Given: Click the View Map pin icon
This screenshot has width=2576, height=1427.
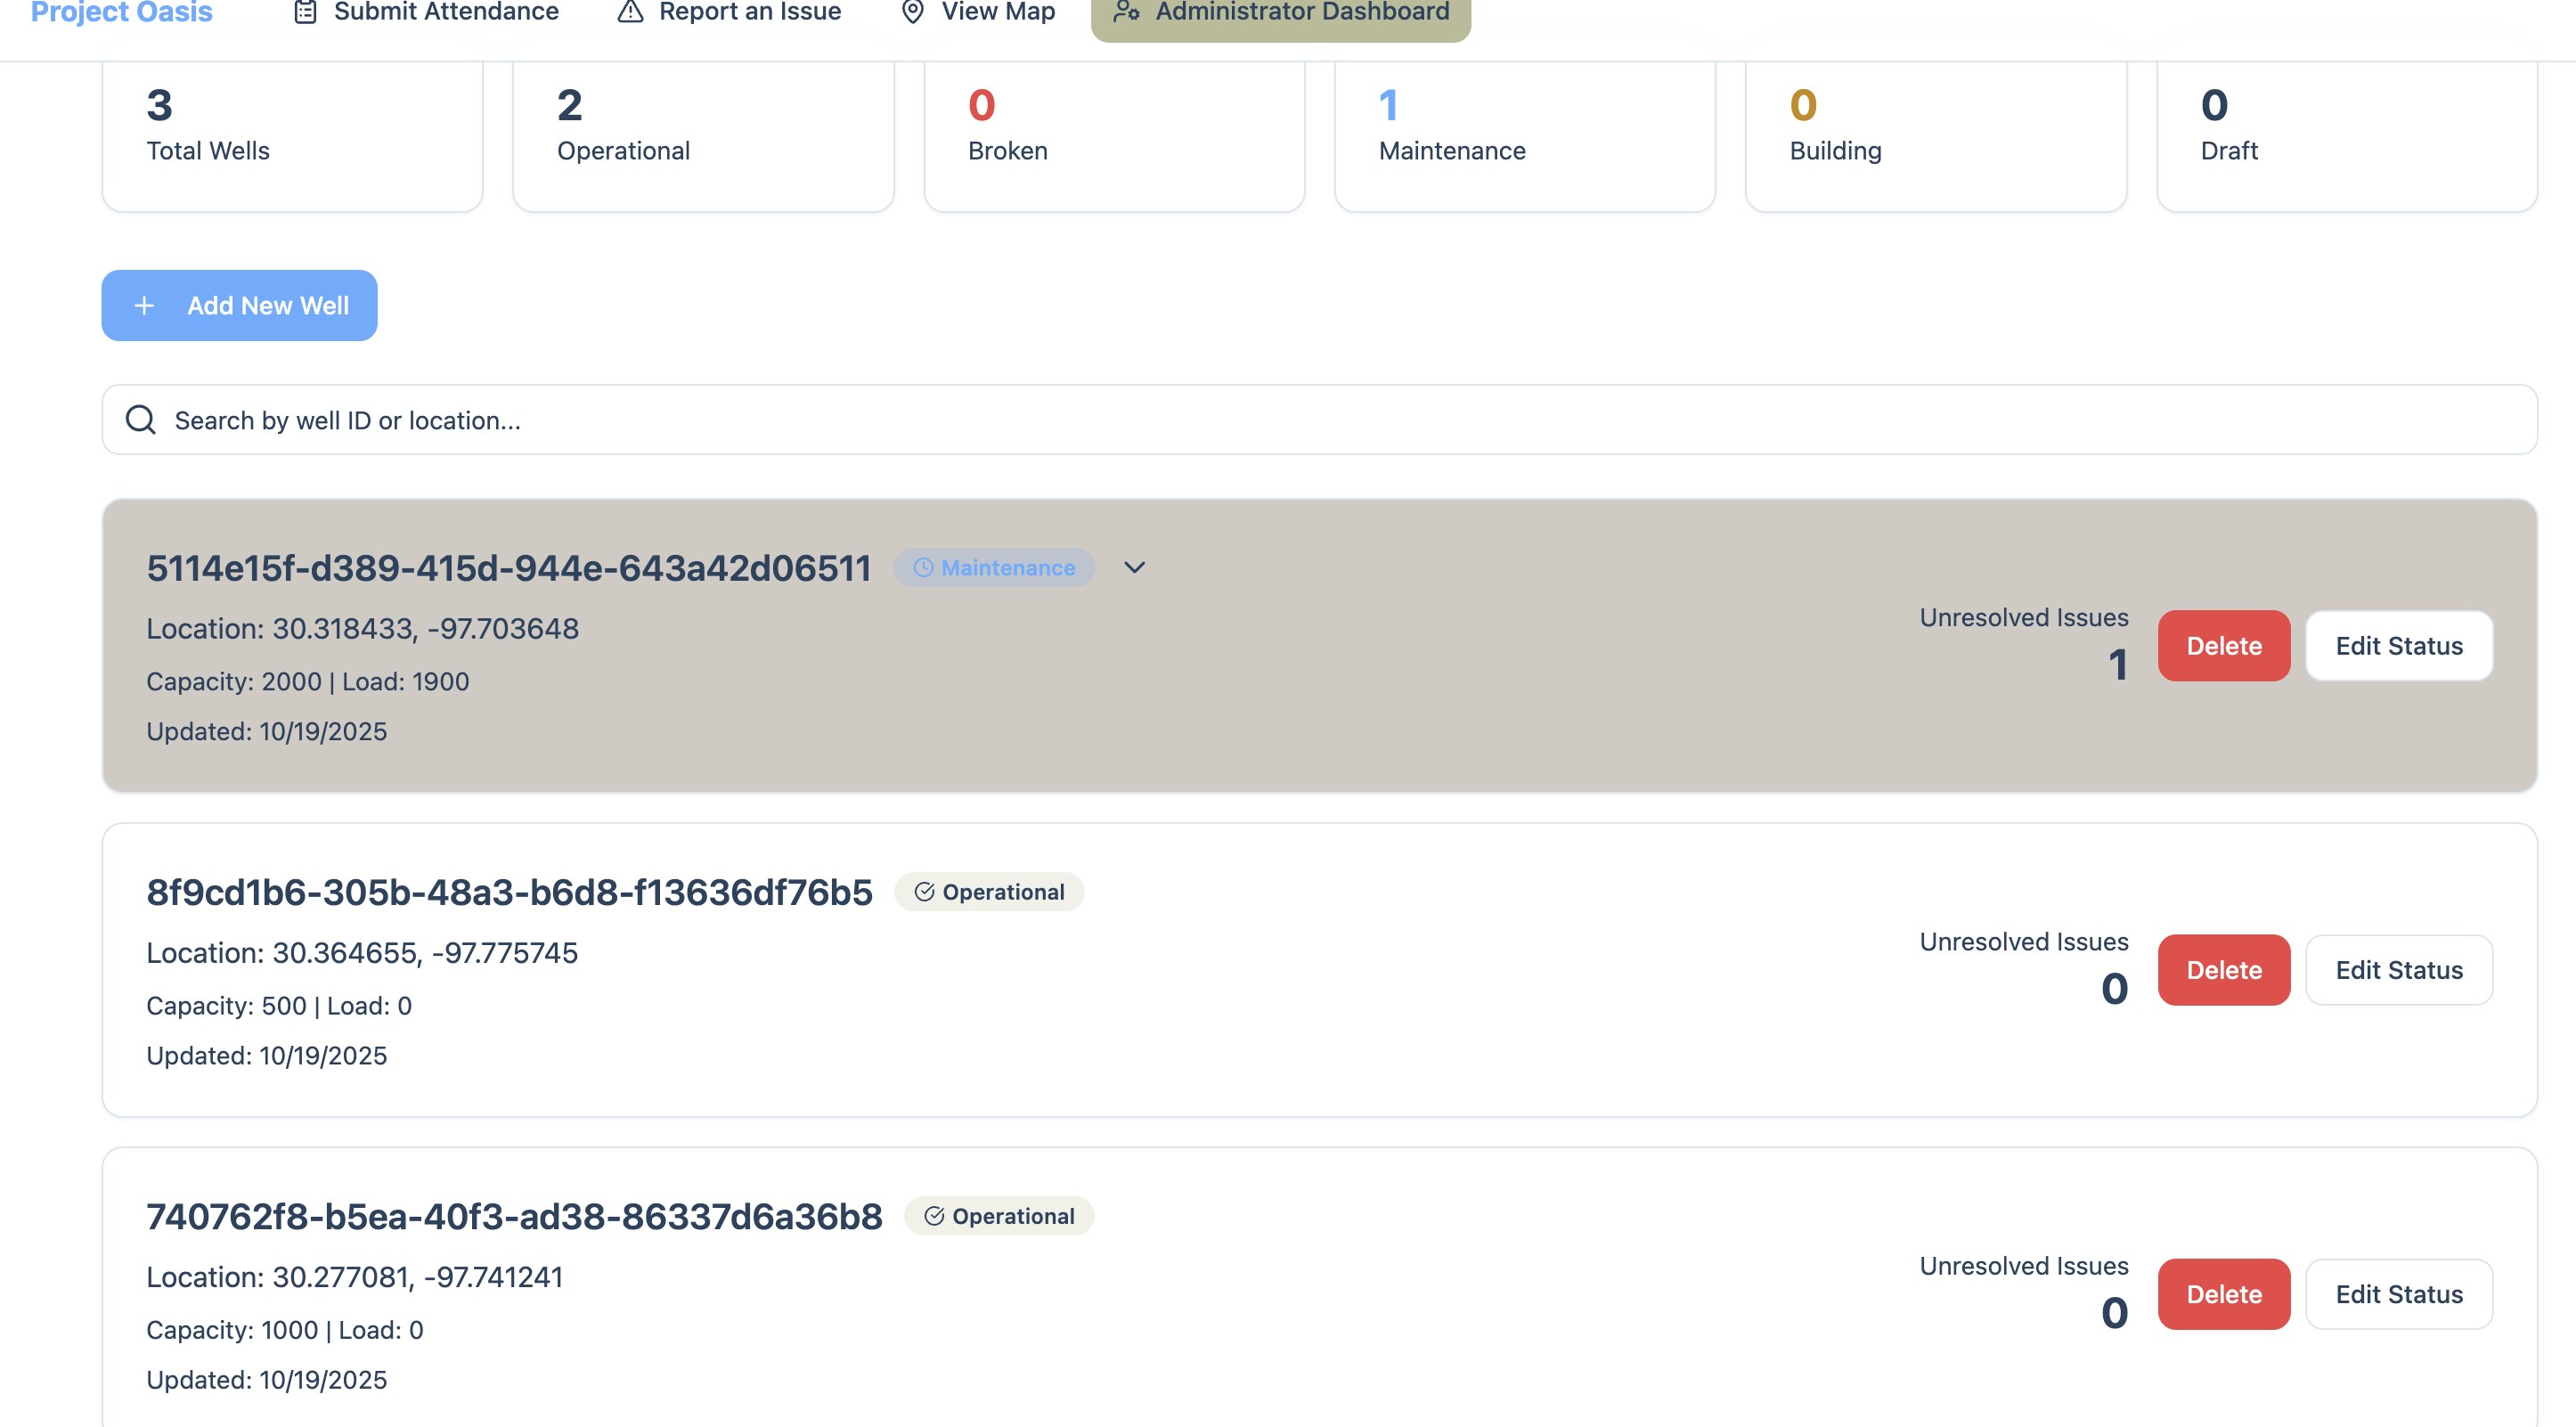Looking at the screenshot, I should (x=912, y=12).
